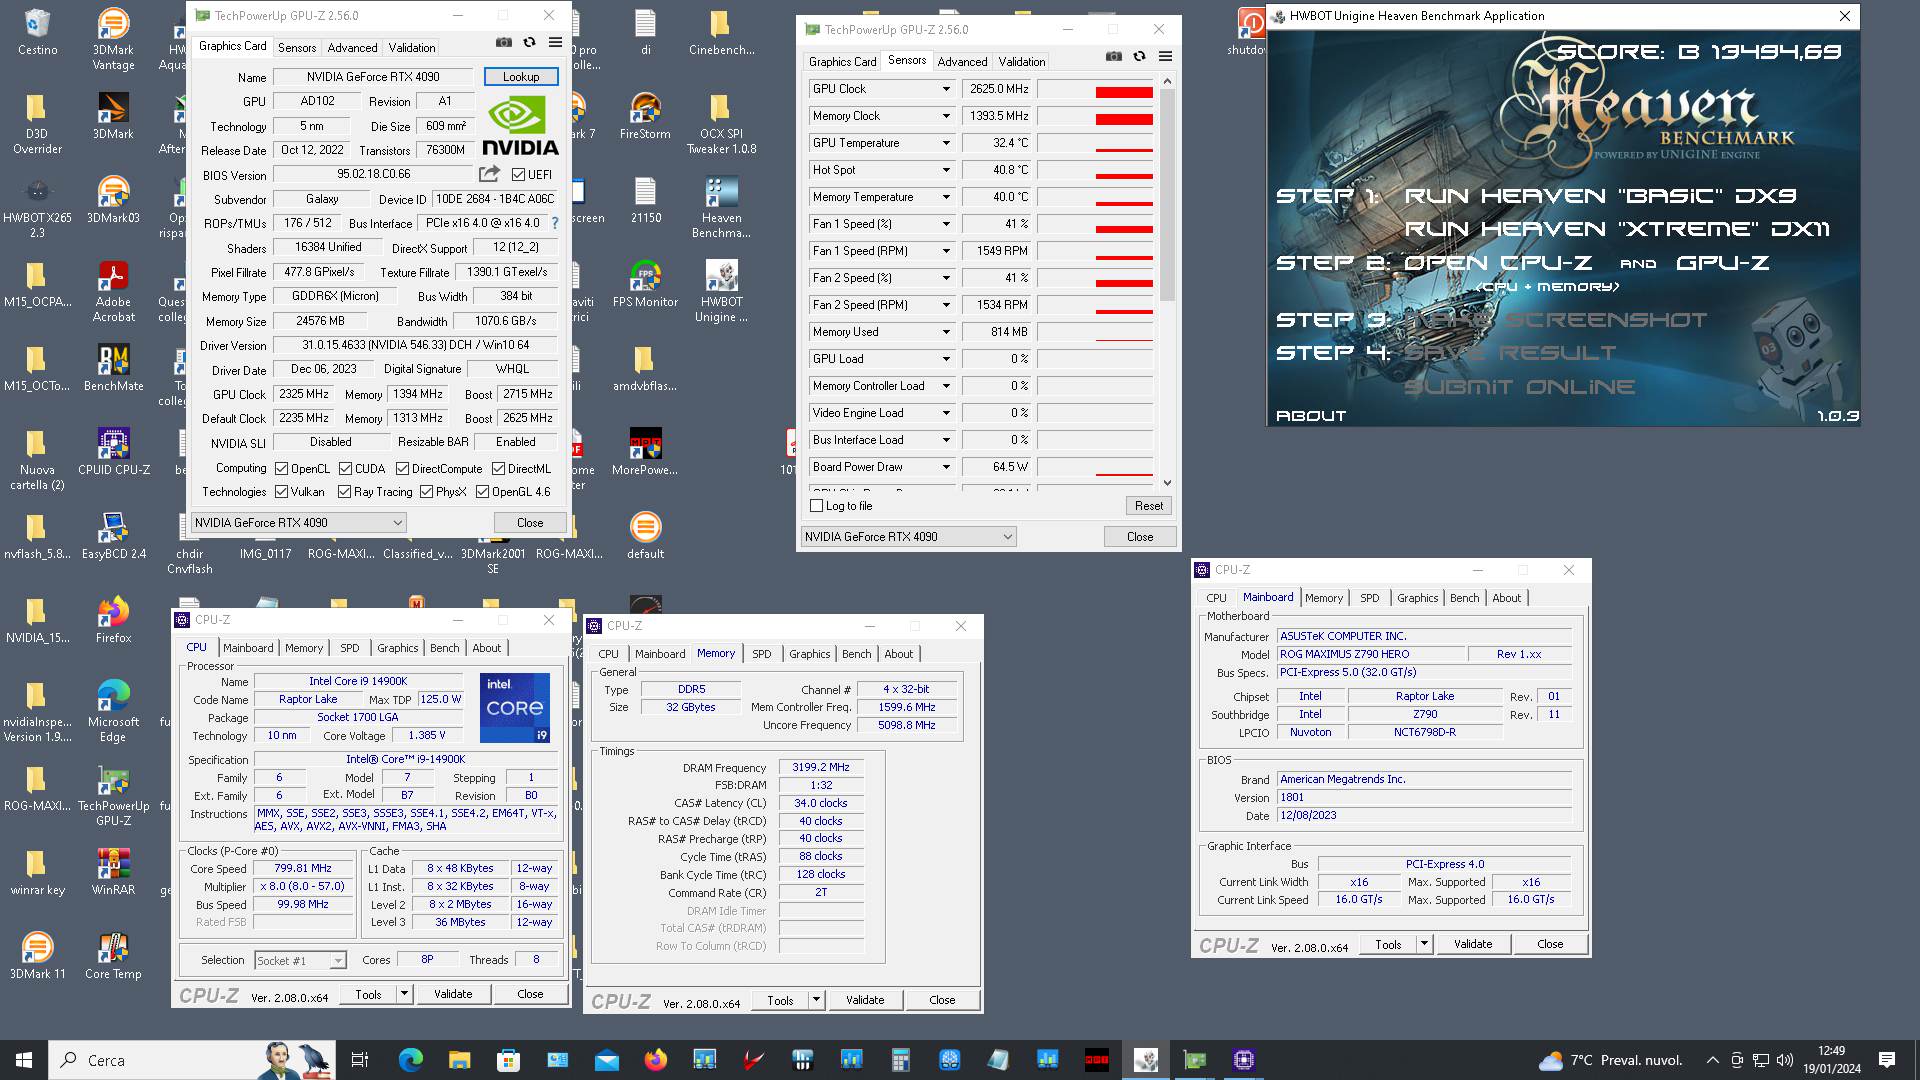1920x1080 pixels.
Task: Click the Lookup button in GPU-Z
Action: pyautogui.click(x=521, y=77)
